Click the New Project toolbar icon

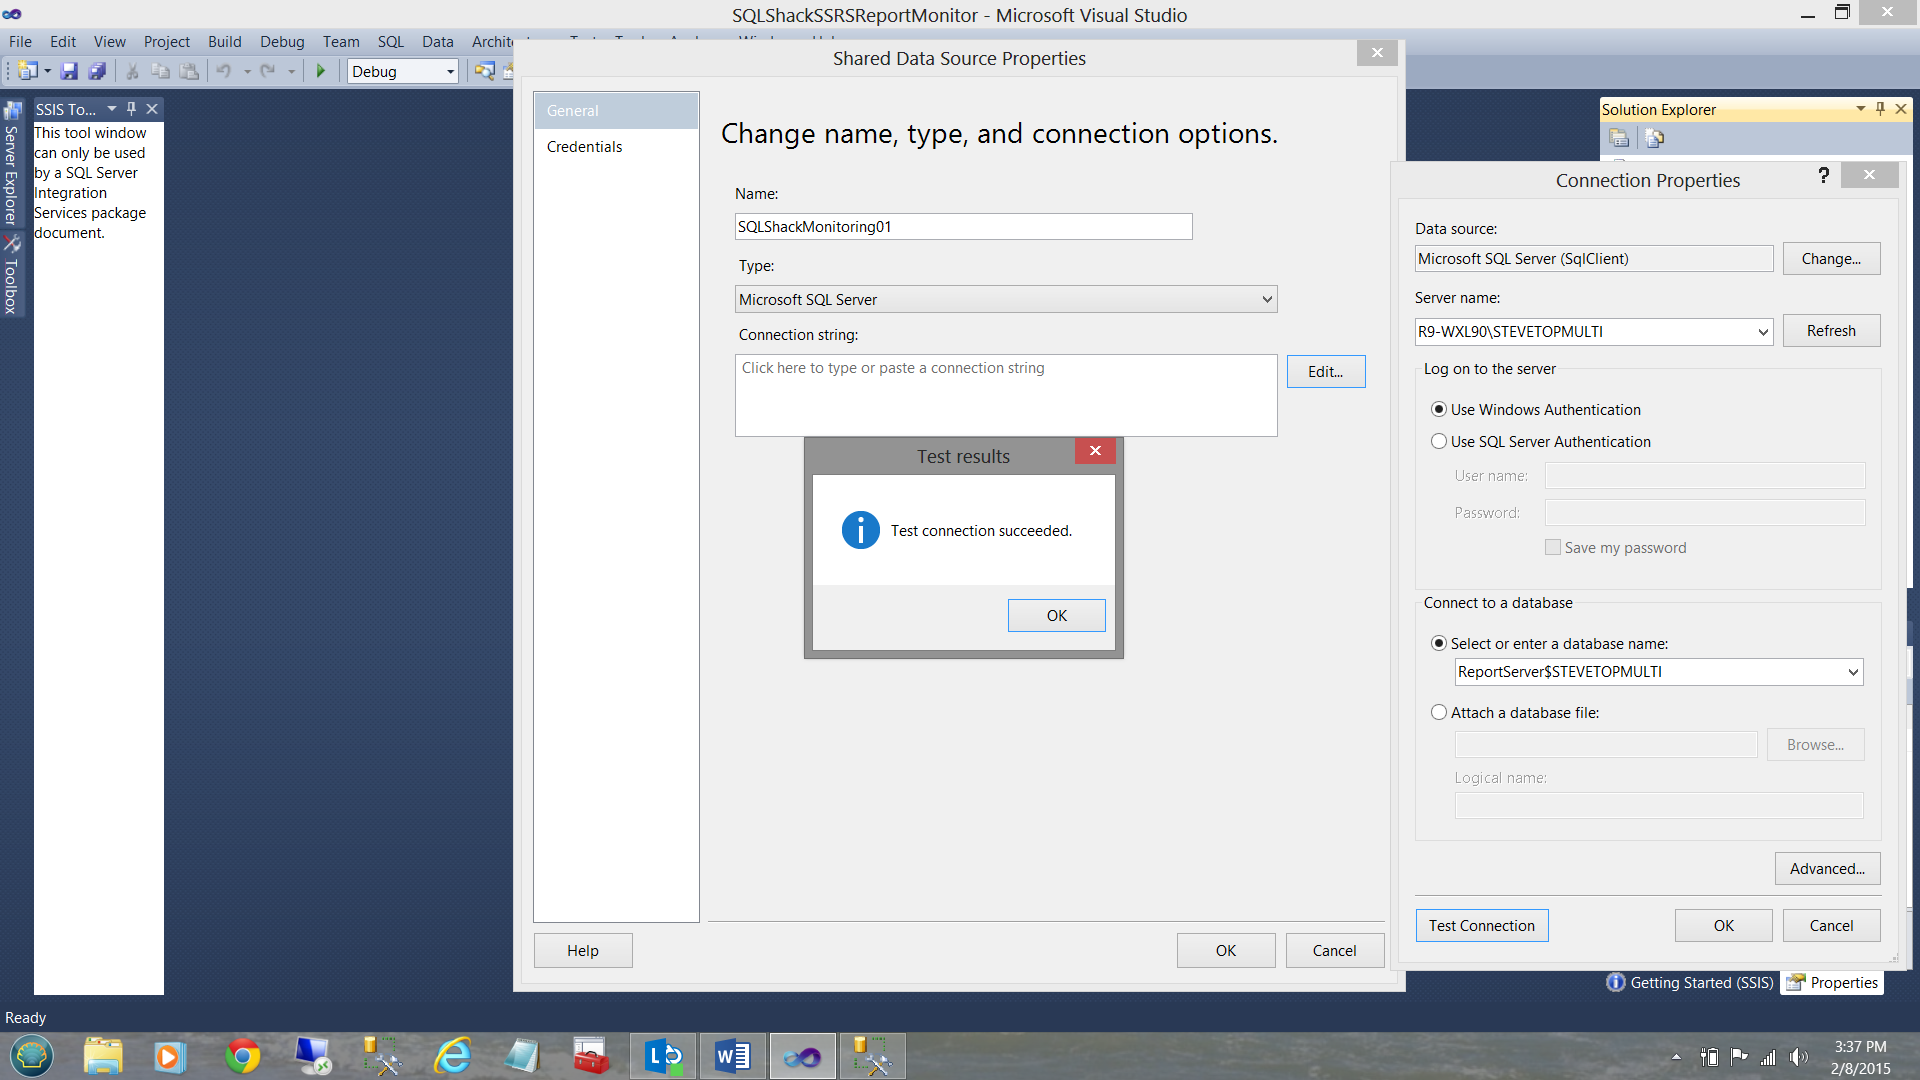coord(27,71)
